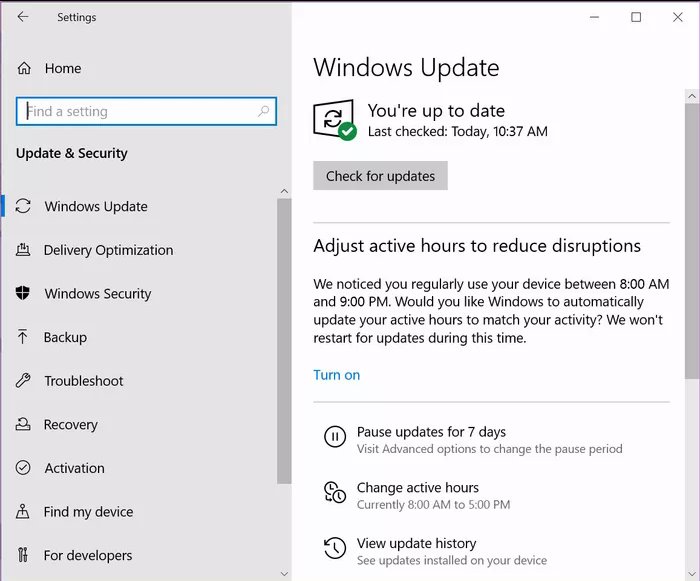Open Delivery Optimization settings
The width and height of the screenshot is (700, 581).
coord(108,250)
